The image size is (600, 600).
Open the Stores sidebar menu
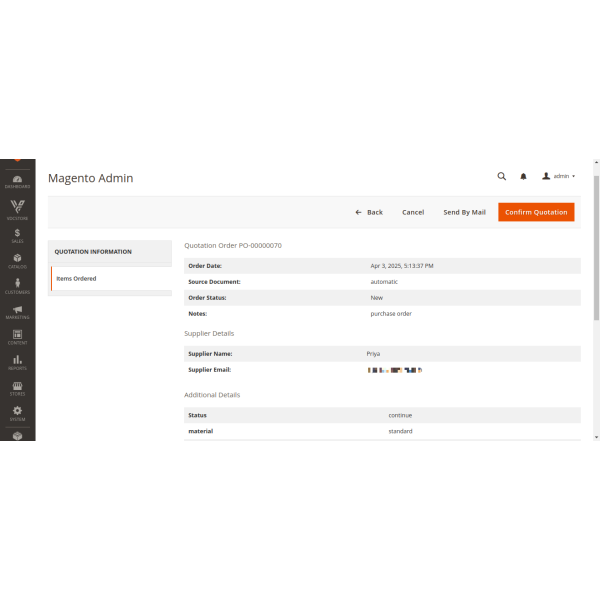(x=17, y=387)
